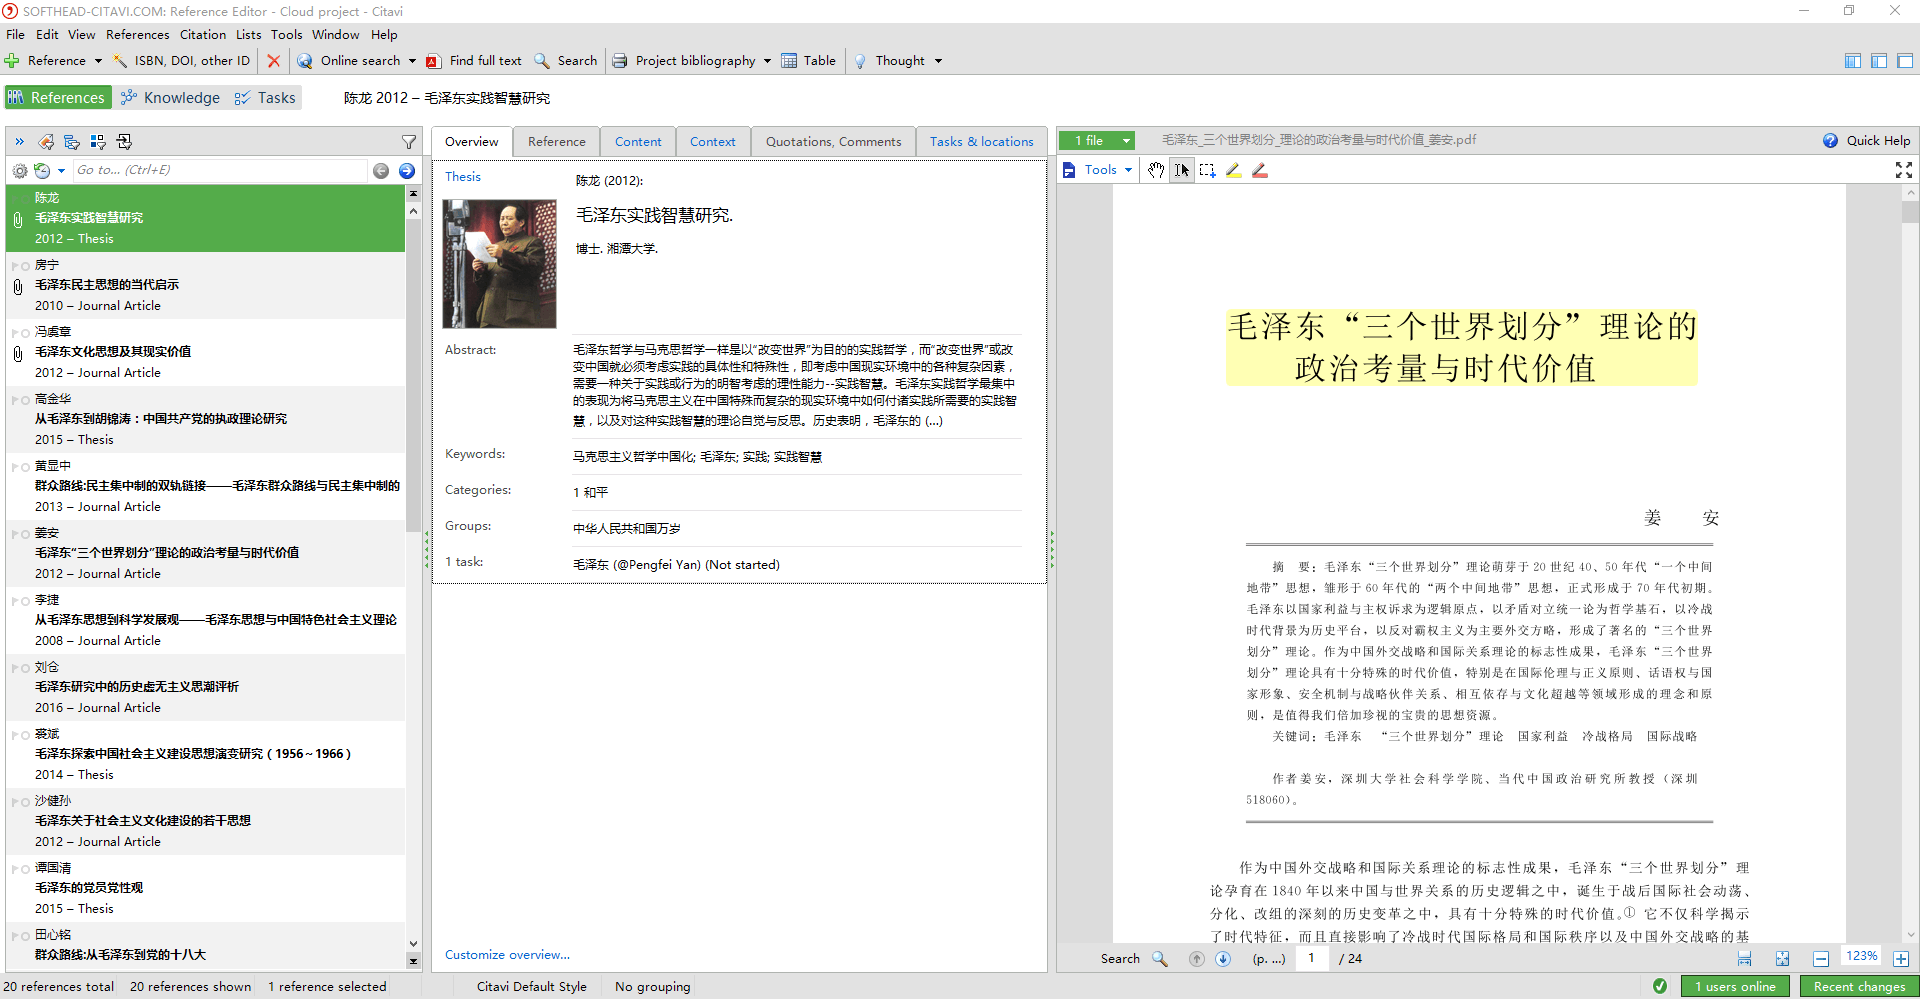Image resolution: width=1920 pixels, height=999 pixels.
Task: Enter full screen PDF preview mode
Action: (x=1904, y=170)
